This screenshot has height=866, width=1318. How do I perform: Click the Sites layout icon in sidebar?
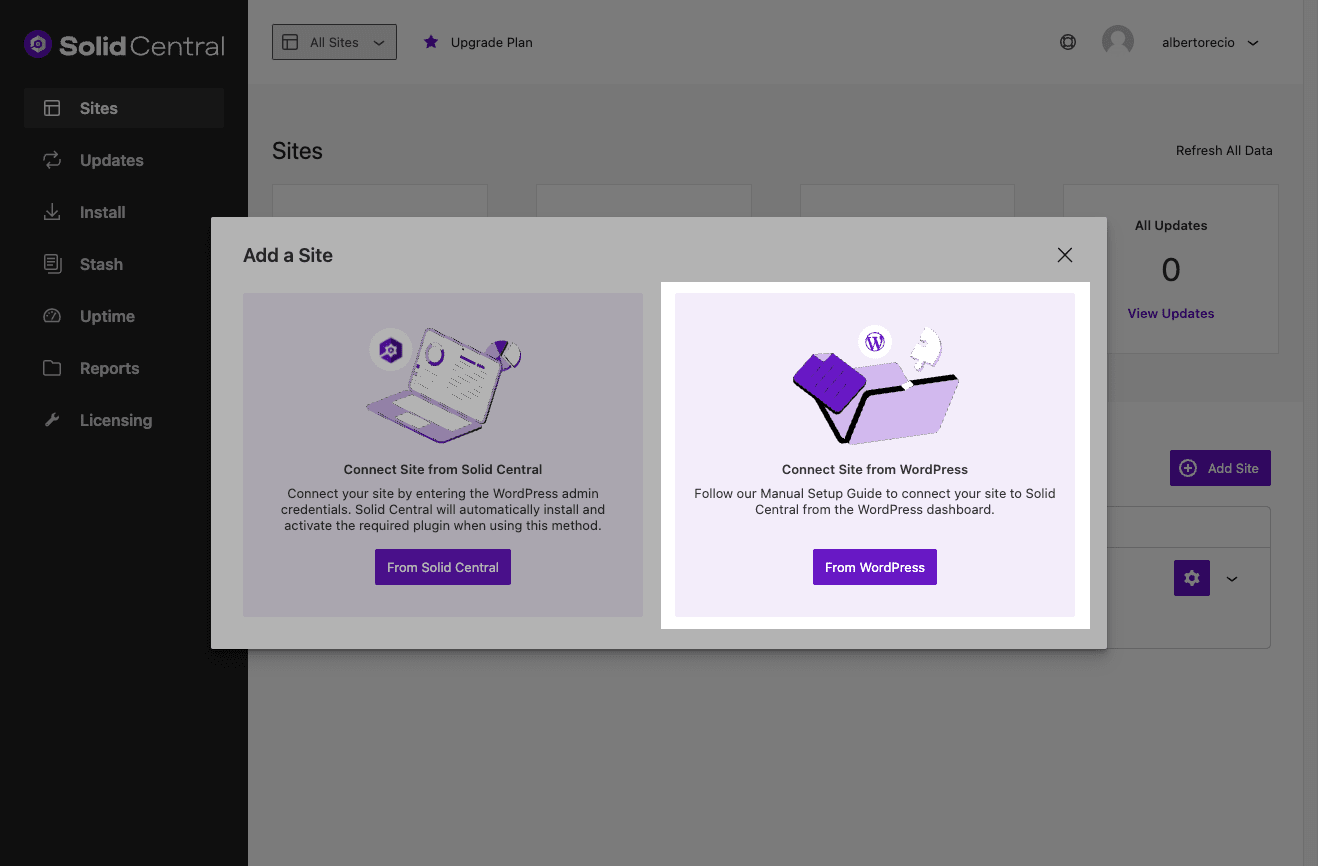pos(52,108)
